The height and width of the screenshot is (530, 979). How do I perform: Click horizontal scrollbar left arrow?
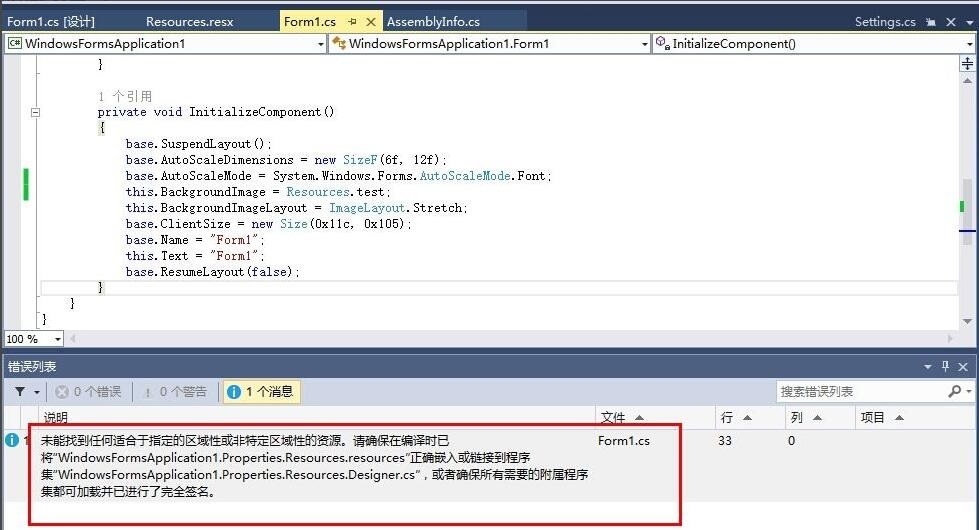(73, 338)
